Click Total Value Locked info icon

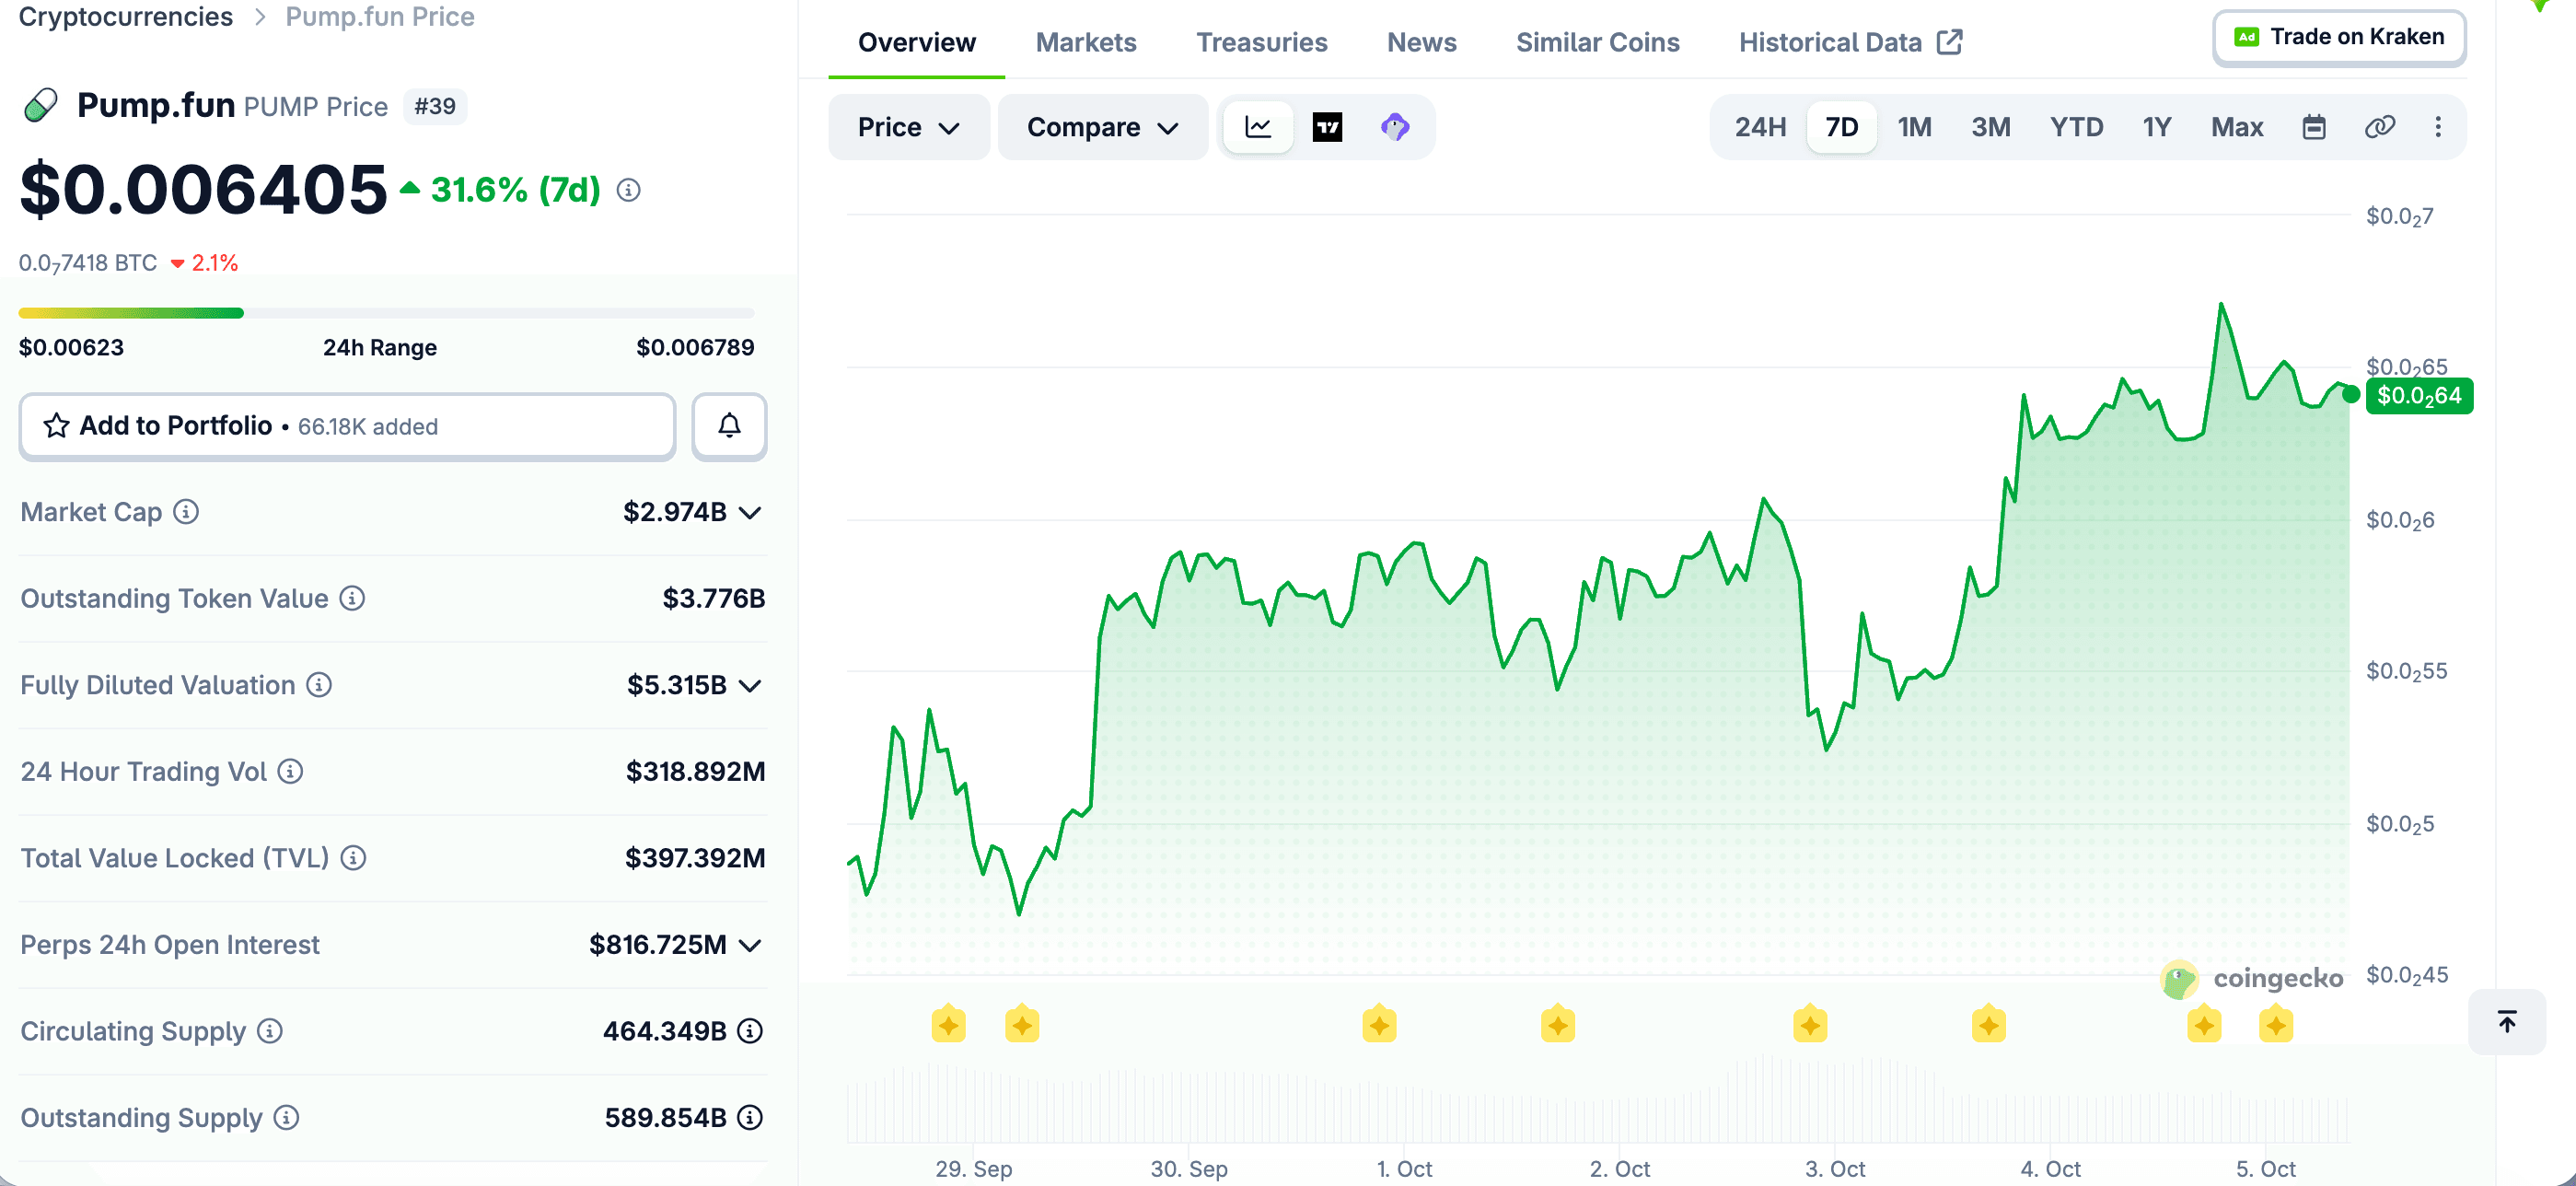click(353, 858)
